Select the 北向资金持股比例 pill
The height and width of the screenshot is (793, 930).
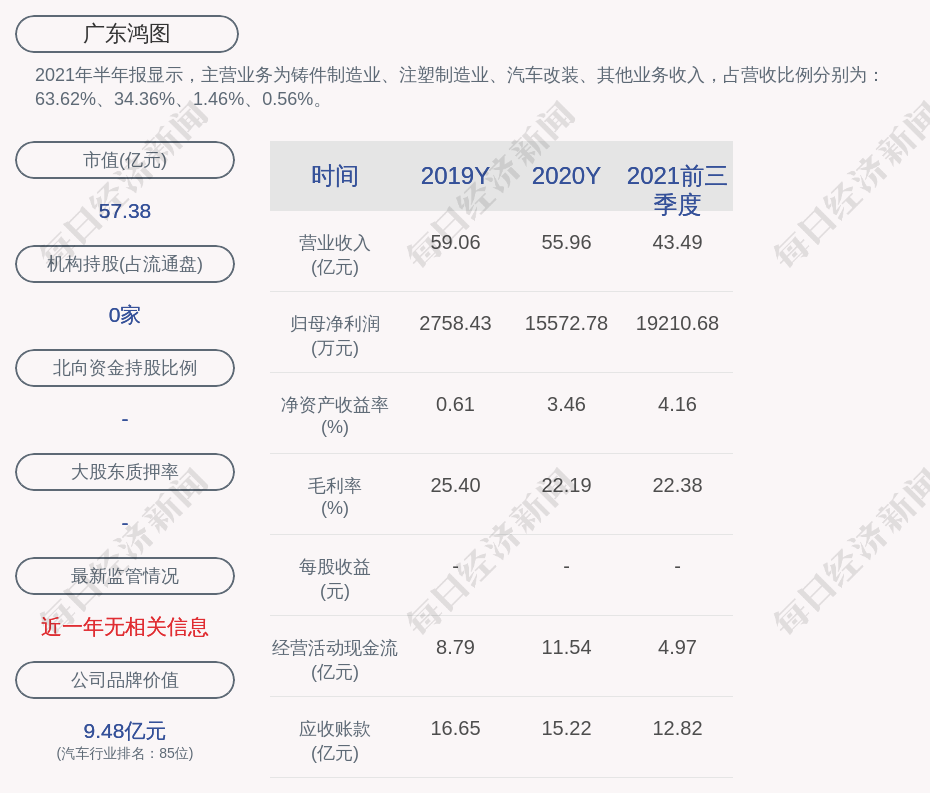point(125,368)
